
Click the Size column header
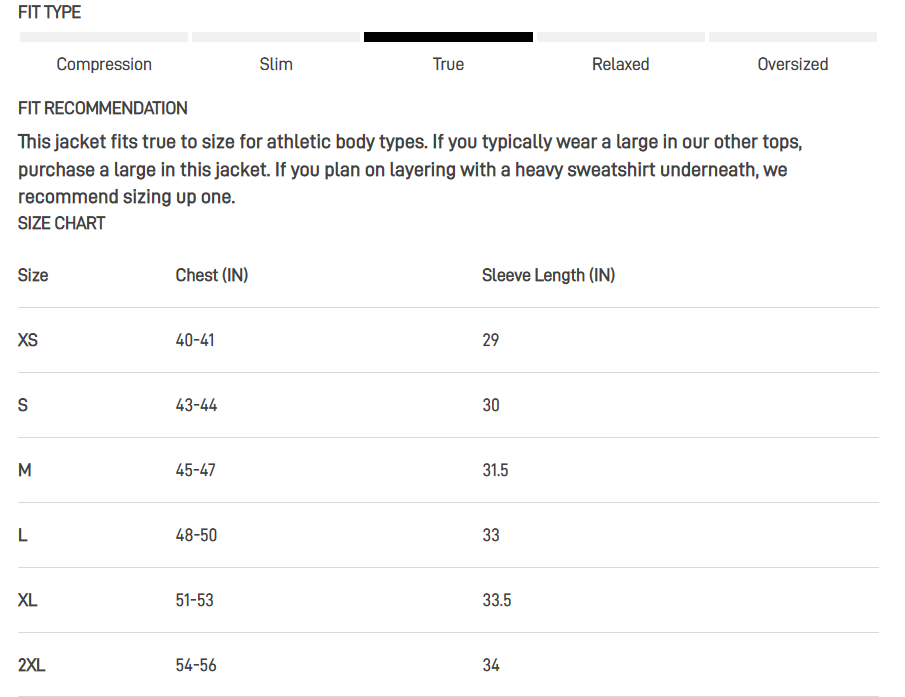tap(33, 275)
